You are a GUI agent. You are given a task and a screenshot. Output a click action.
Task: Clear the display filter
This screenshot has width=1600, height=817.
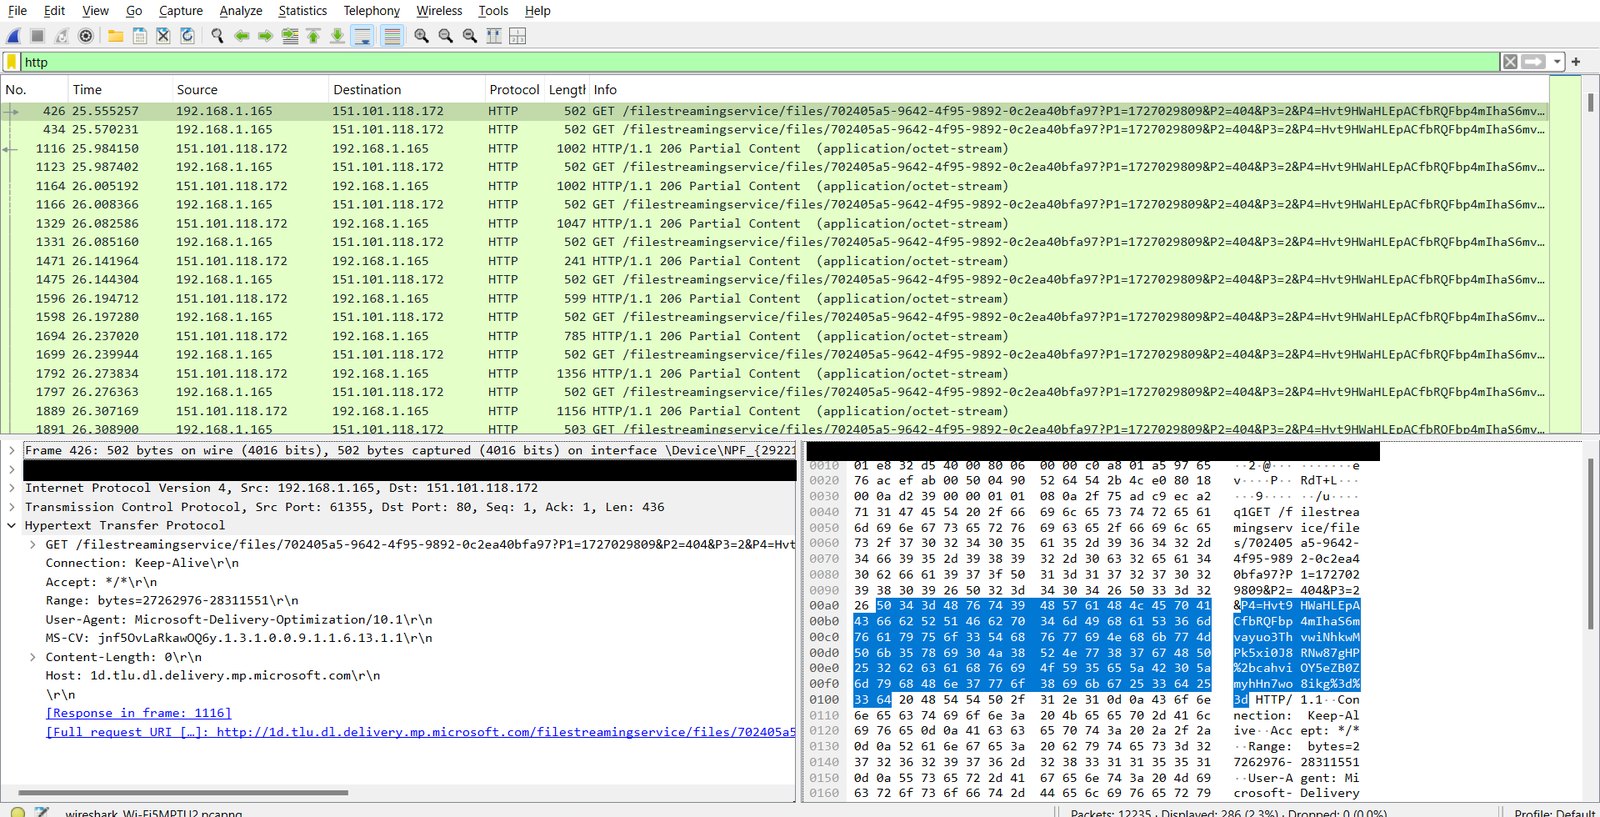tap(1510, 62)
